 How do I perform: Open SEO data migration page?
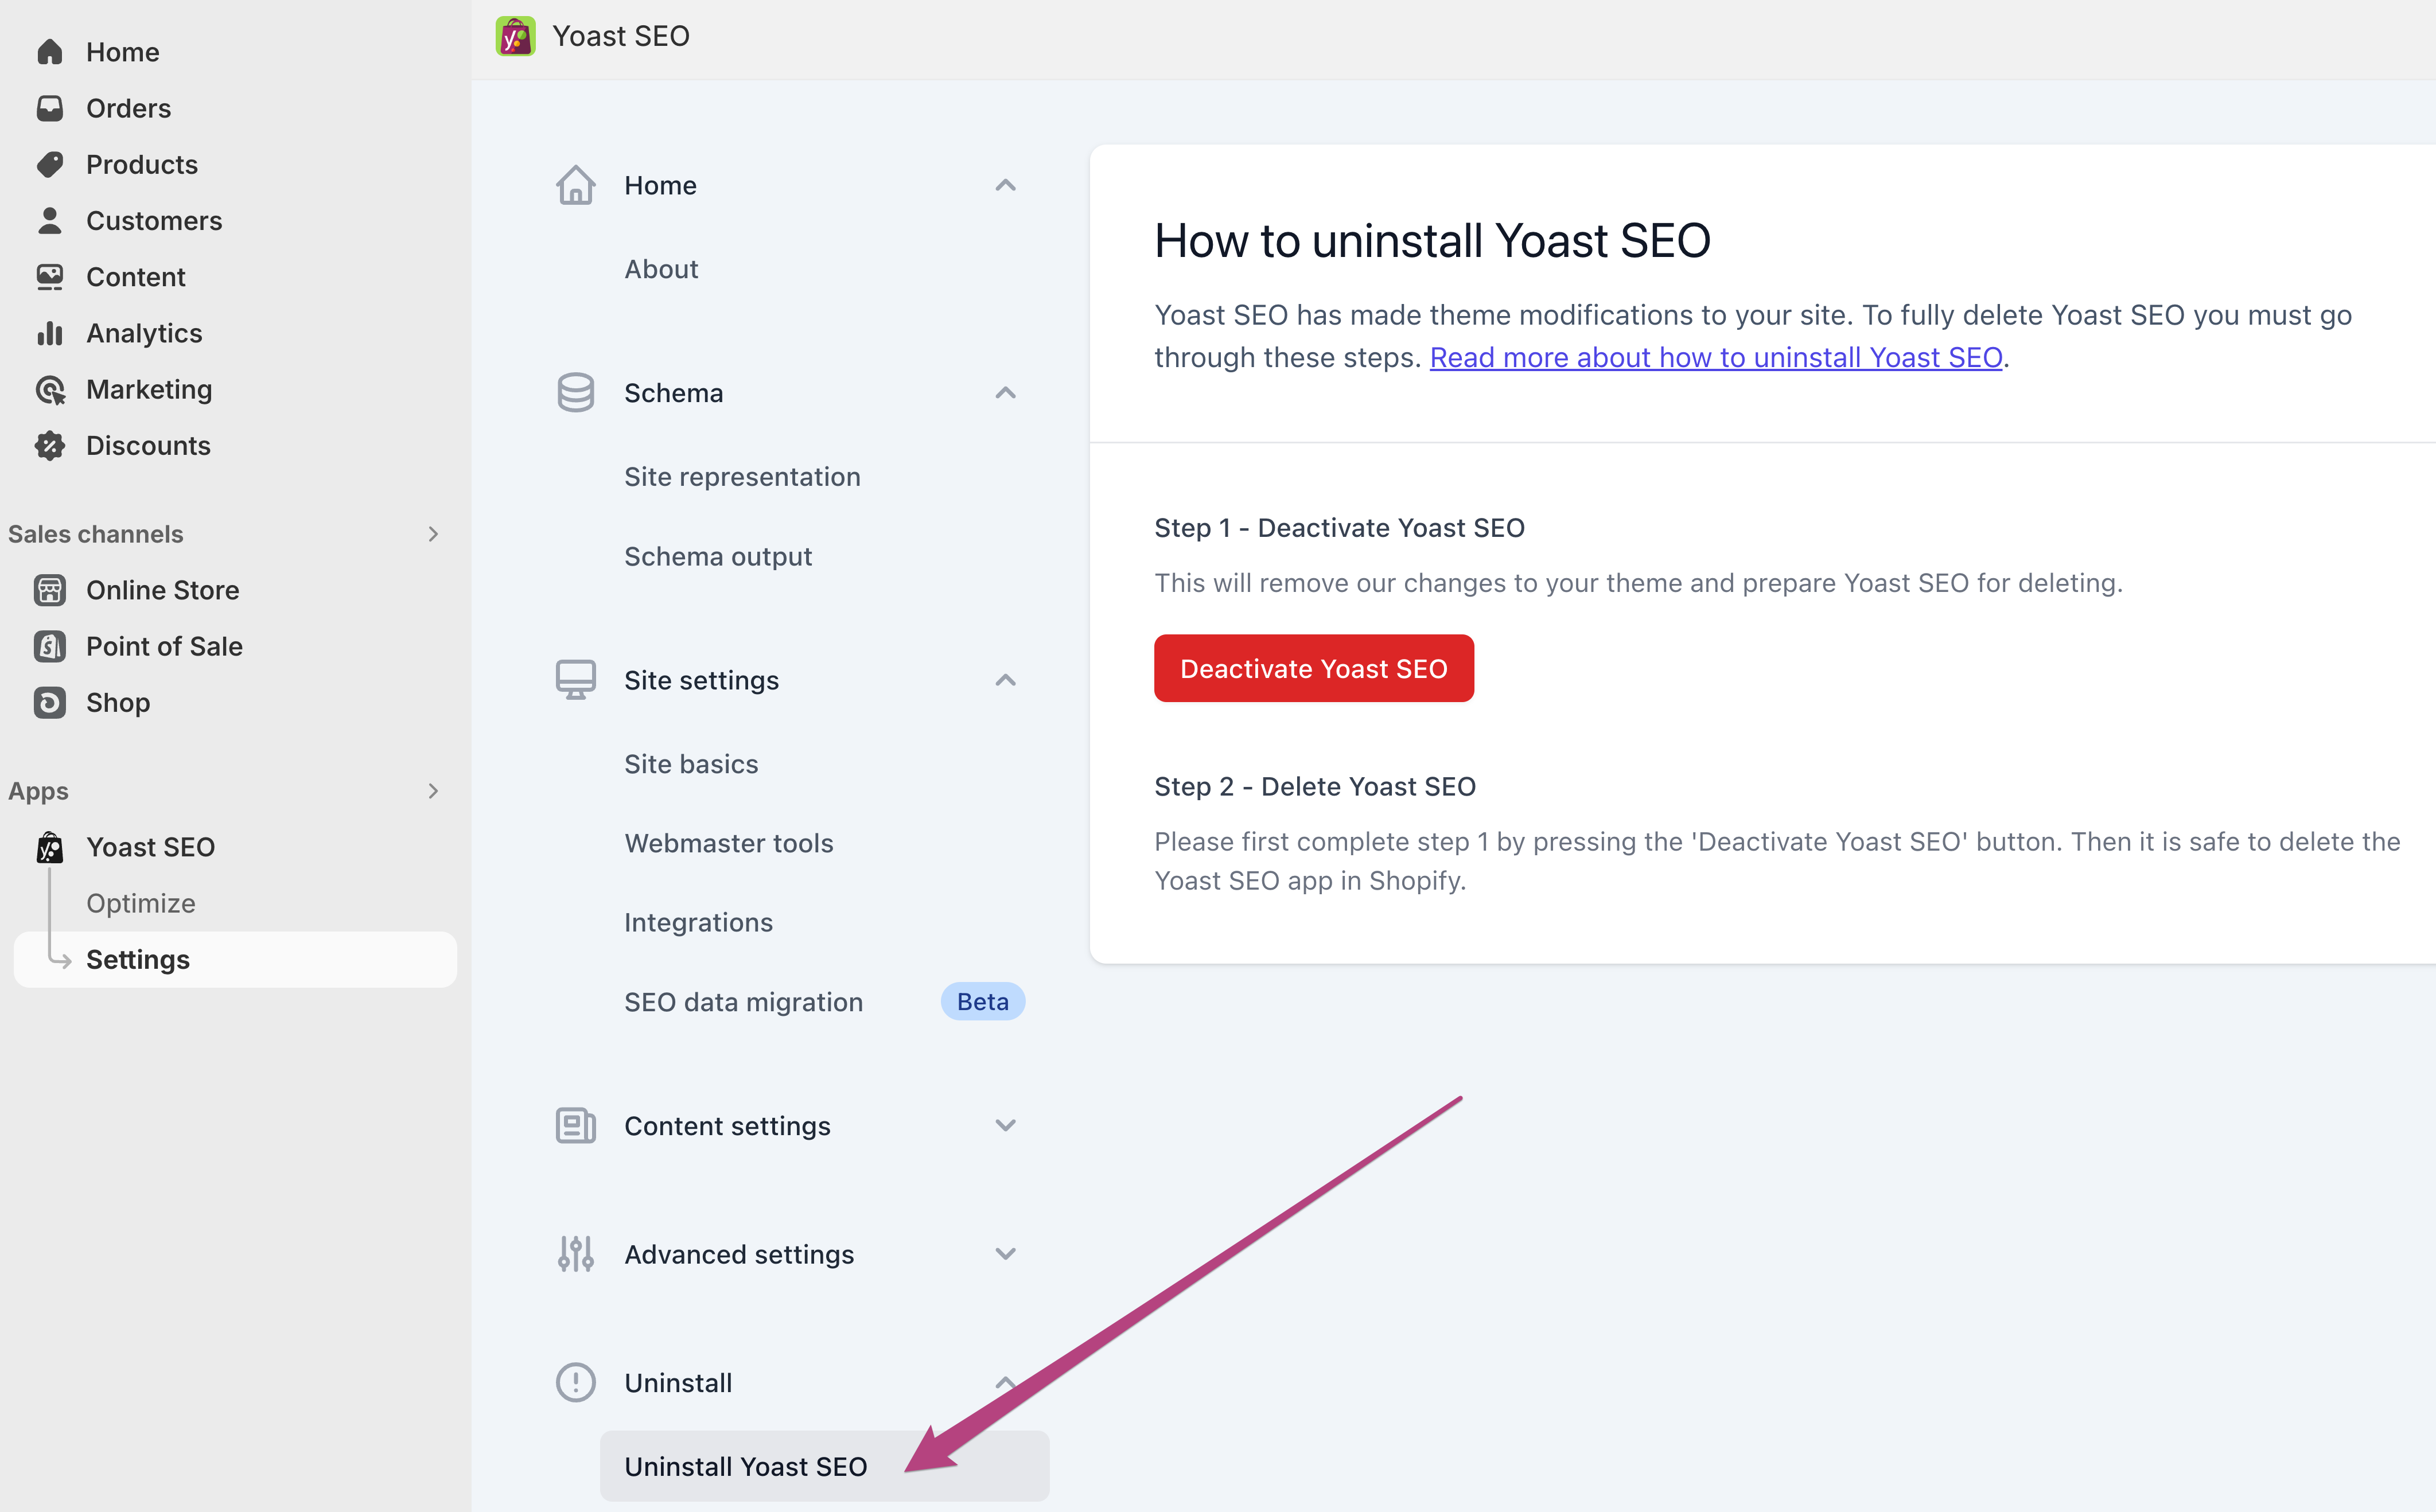point(743,1002)
